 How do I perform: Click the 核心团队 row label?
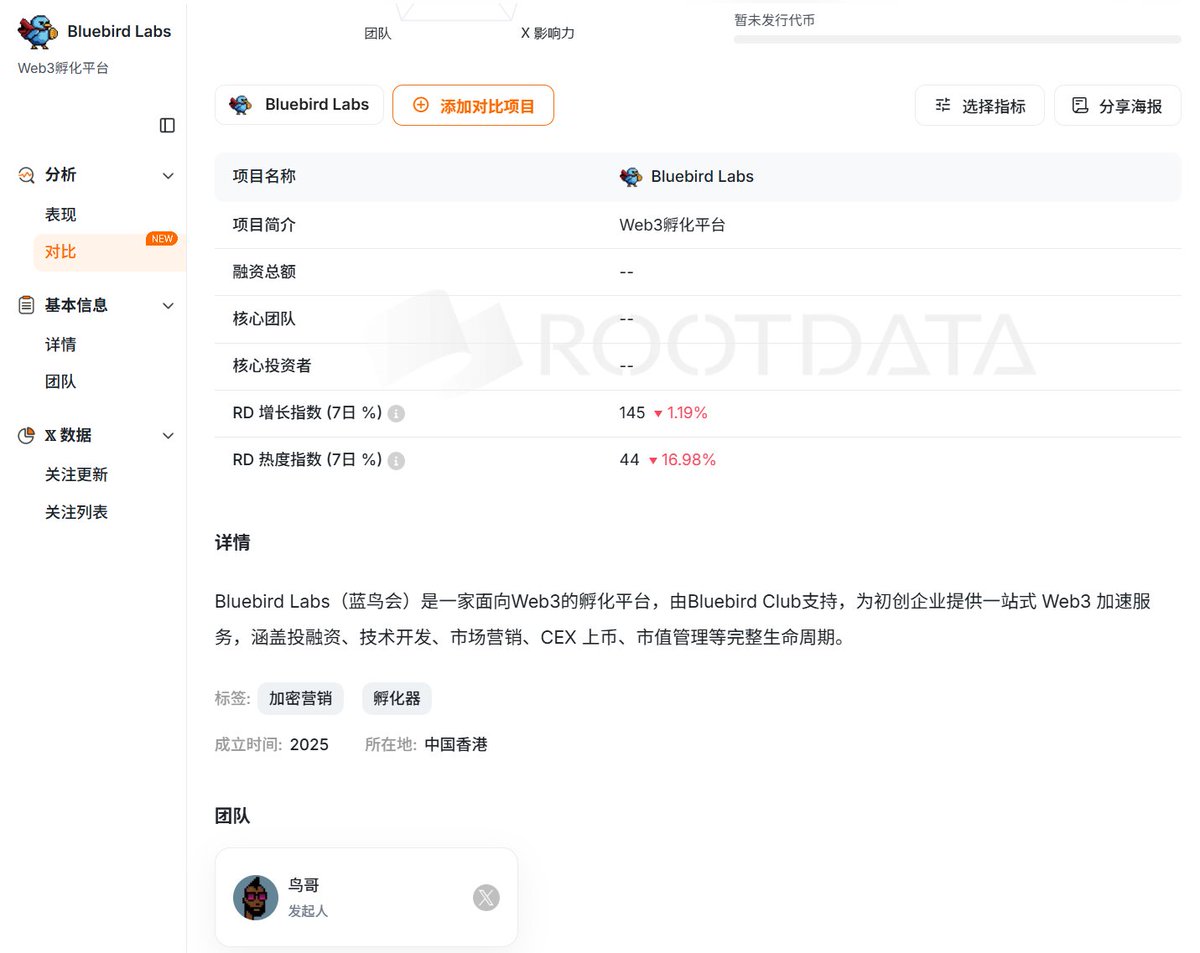(264, 319)
